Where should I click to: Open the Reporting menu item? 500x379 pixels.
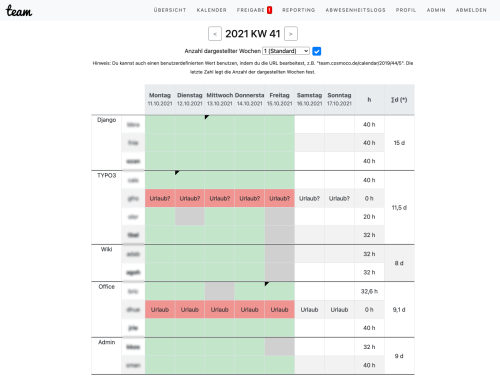pyautogui.click(x=298, y=10)
